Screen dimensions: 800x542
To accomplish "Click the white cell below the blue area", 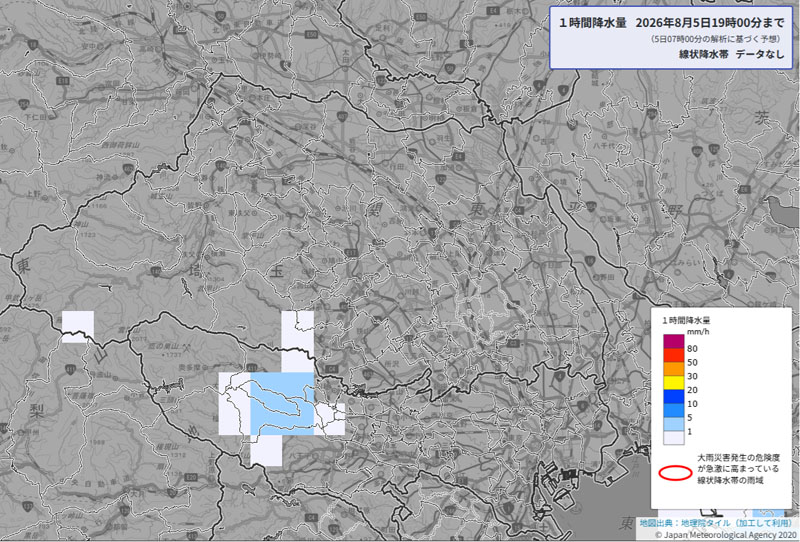I will 266,450.
